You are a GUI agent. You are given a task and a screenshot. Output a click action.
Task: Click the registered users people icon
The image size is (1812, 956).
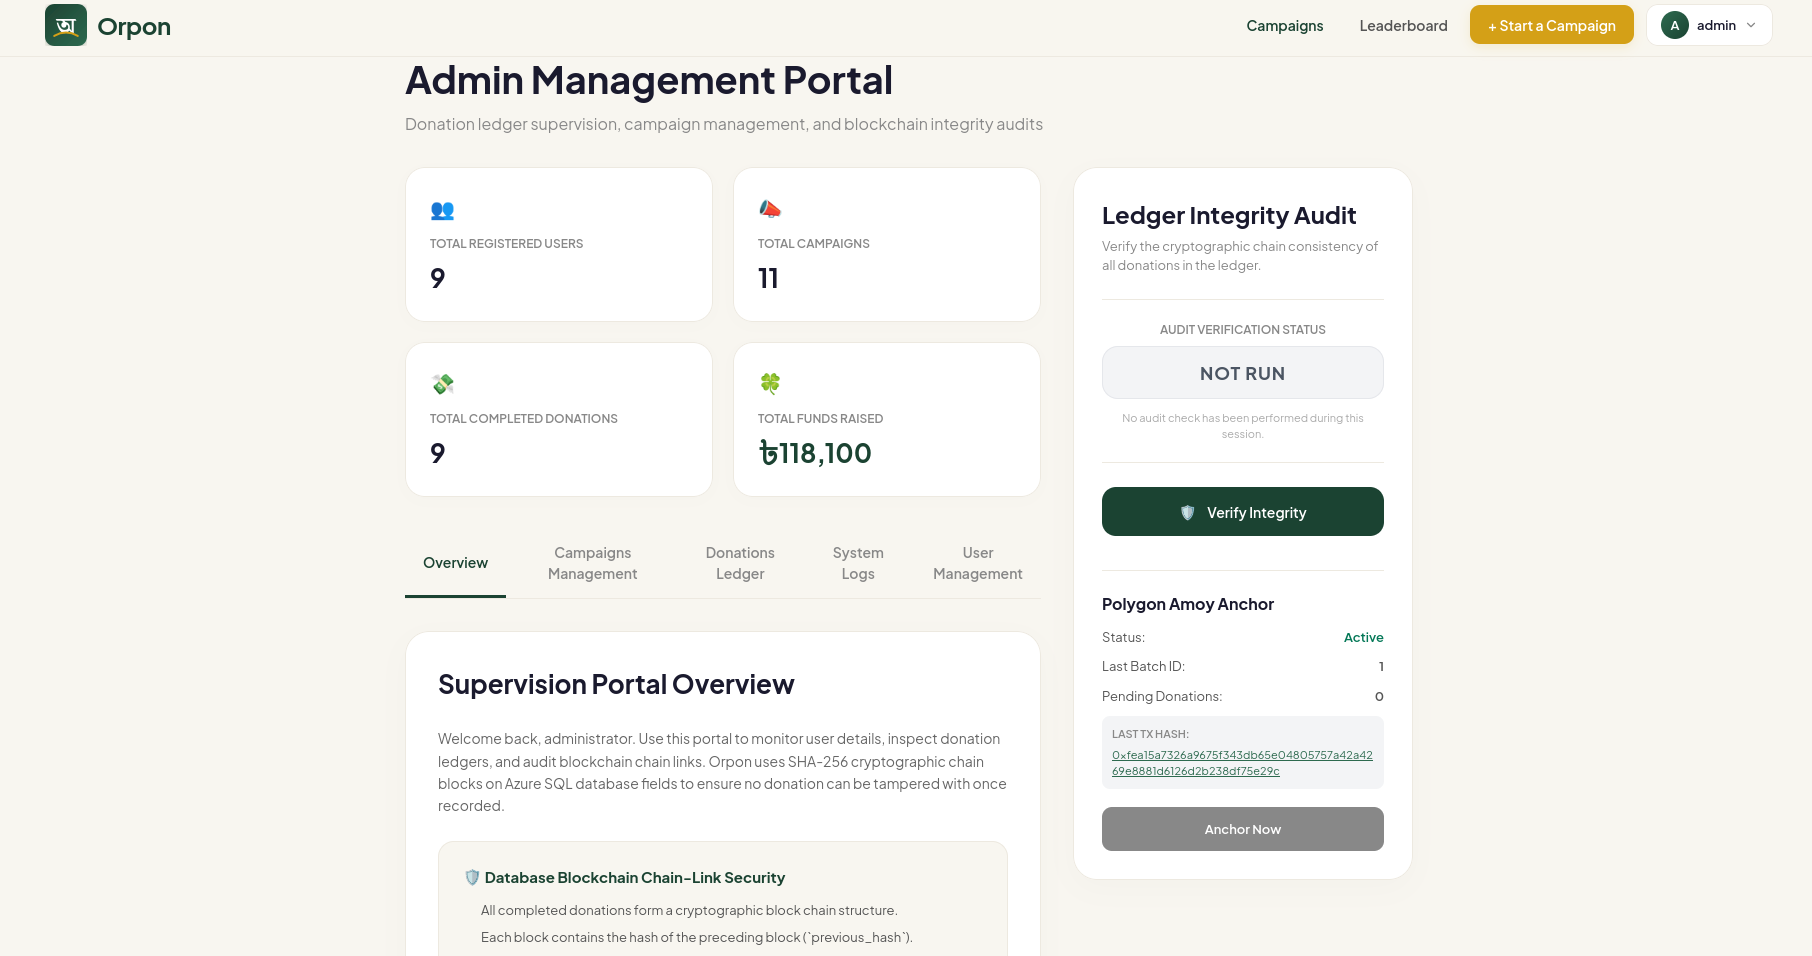click(x=442, y=210)
